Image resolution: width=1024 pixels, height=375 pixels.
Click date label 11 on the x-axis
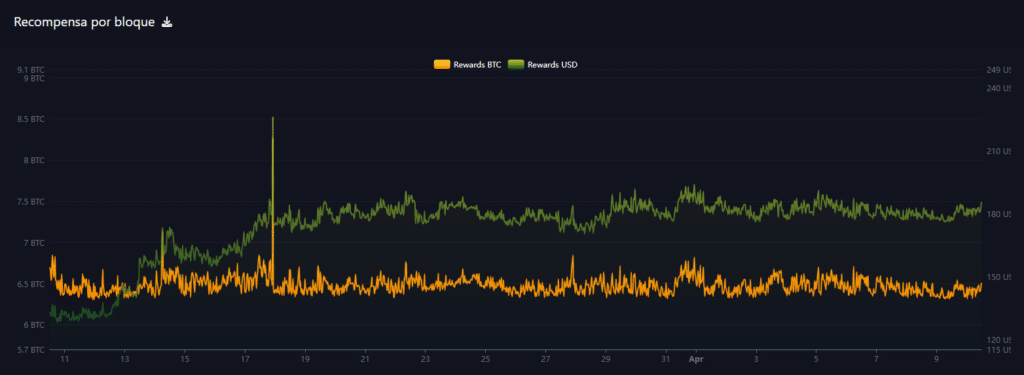65,359
